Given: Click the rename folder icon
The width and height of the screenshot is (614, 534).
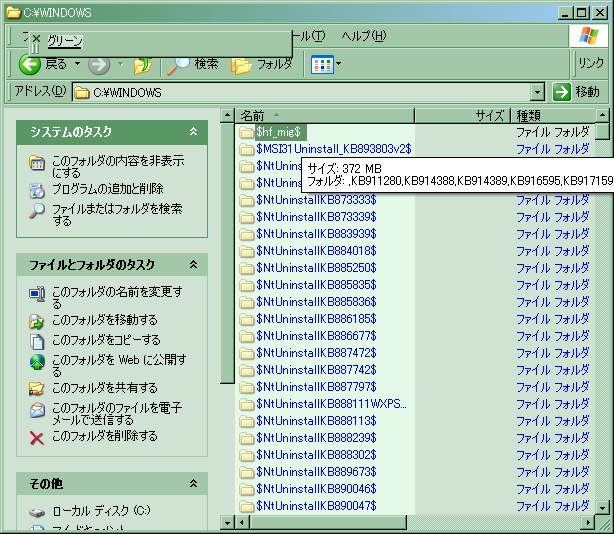Looking at the screenshot, I should click(37, 294).
